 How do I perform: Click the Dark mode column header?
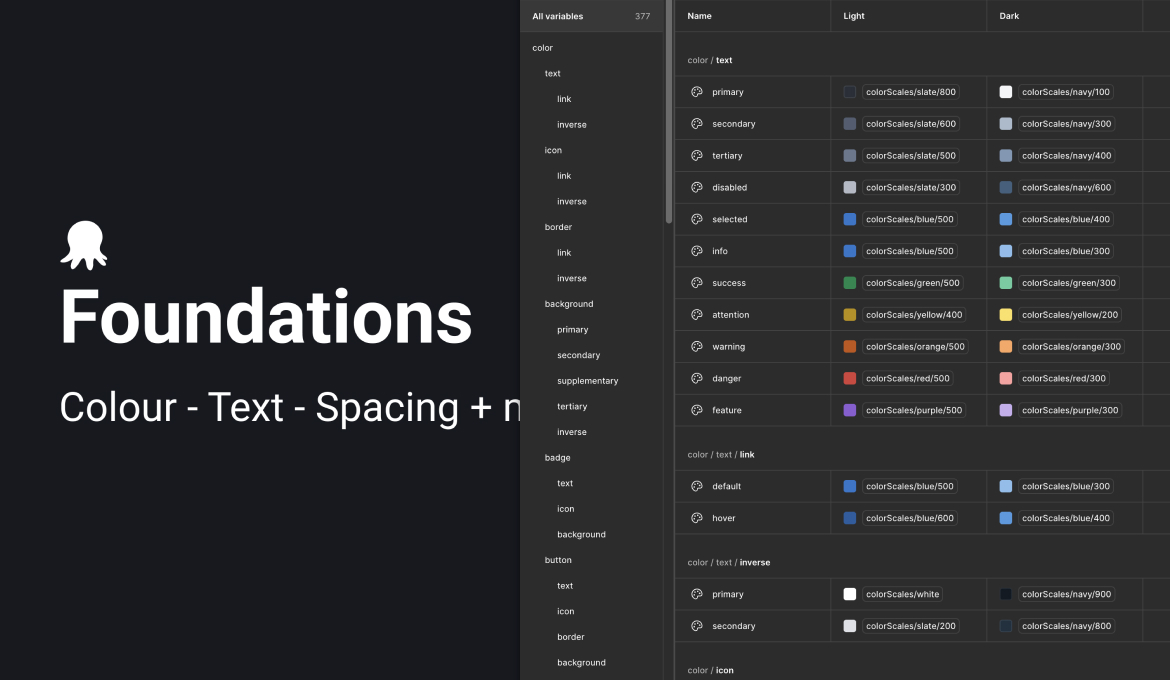(x=1009, y=16)
